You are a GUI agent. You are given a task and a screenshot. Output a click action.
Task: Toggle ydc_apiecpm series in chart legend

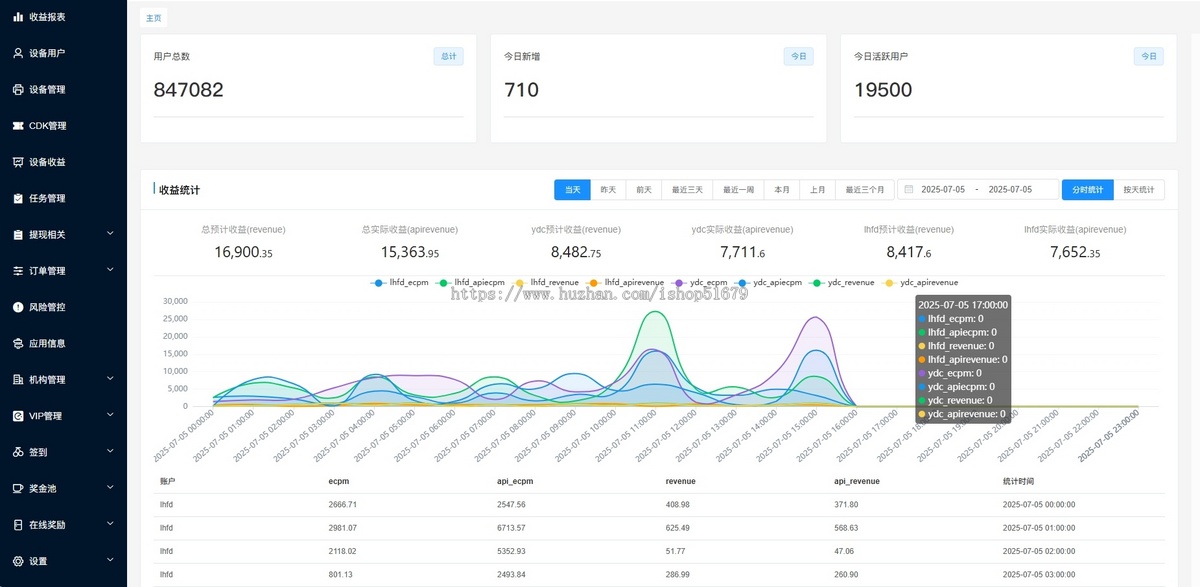coord(769,283)
